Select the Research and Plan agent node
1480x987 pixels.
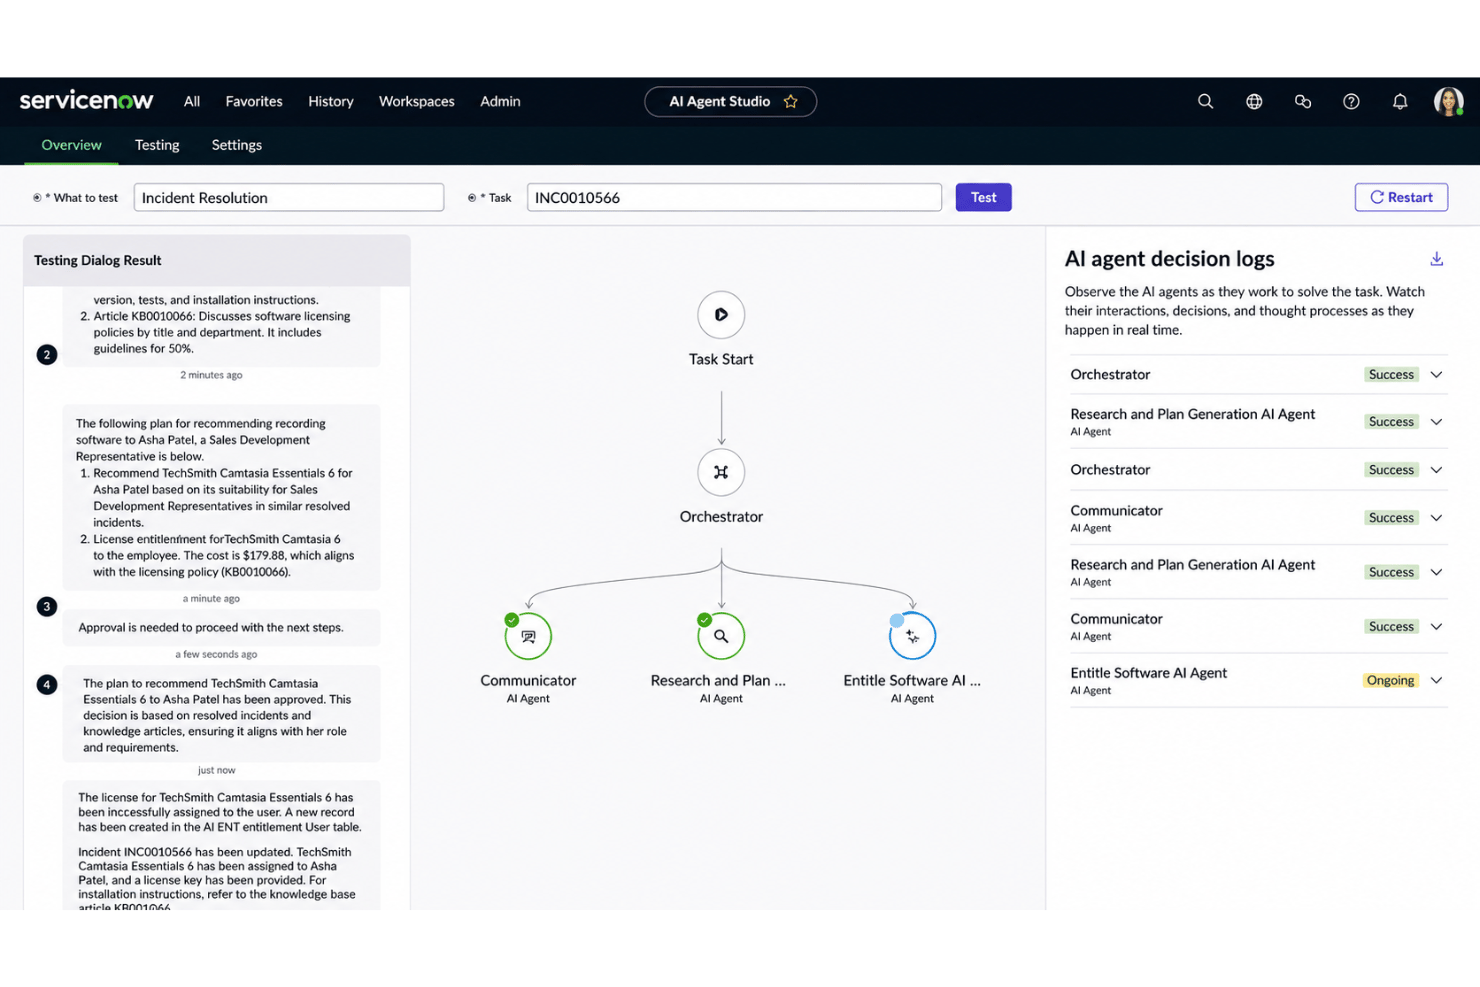pyautogui.click(x=721, y=636)
